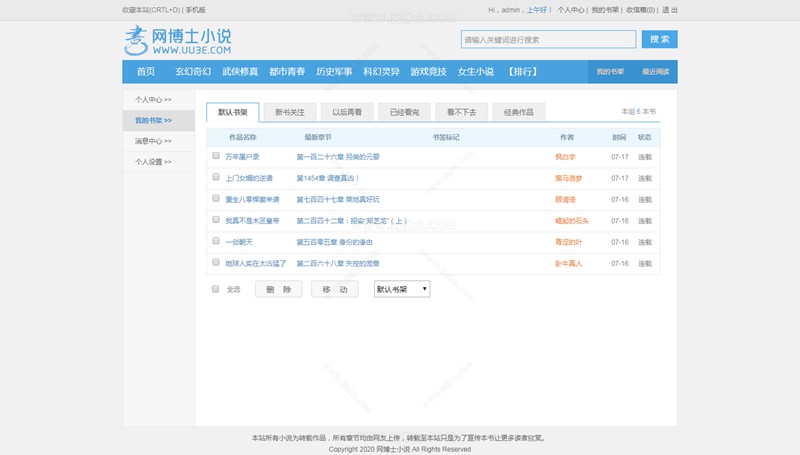Click the 移动 button
The height and width of the screenshot is (455, 800).
pyautogui.click(x=335, y=289)
